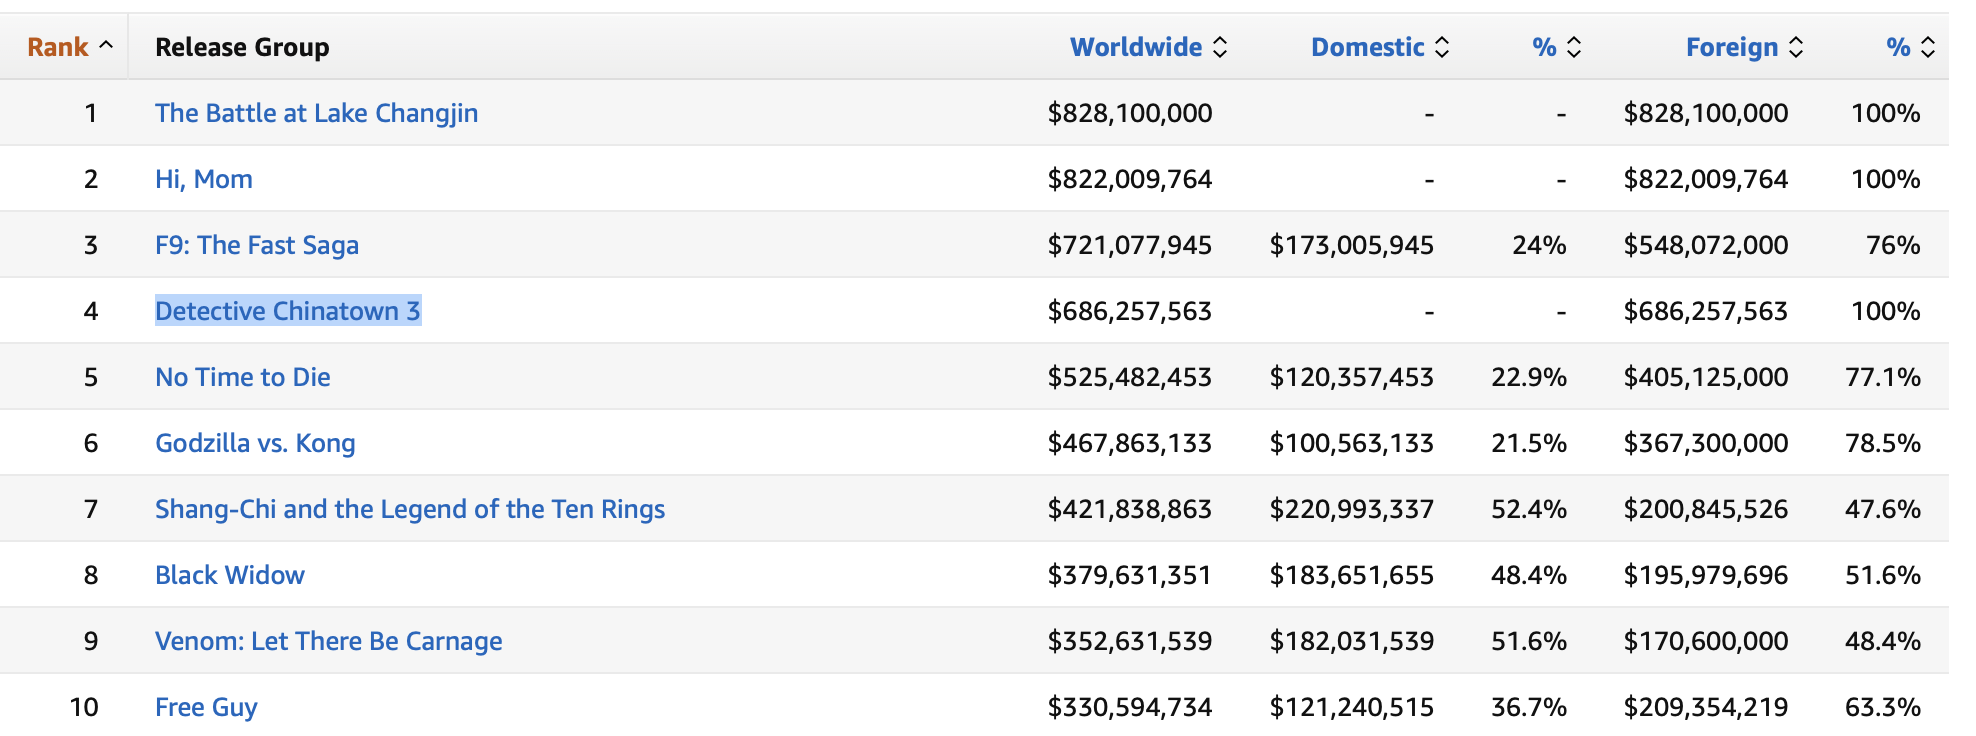
Task: Click the 78.5% foreign share cell
Action: (1883, 443)
